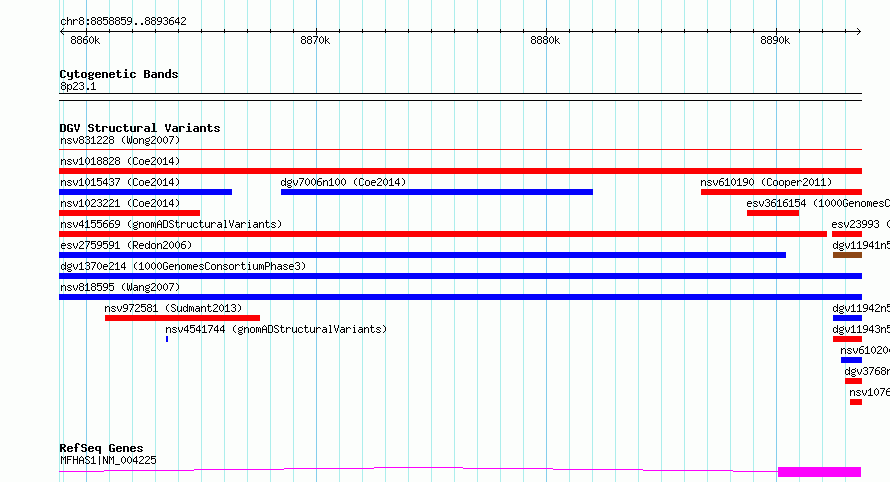The height and width of the screenshot is (482, 890).
Task: Select the nsv972581 red variant bar
Action: pos(182,318)
